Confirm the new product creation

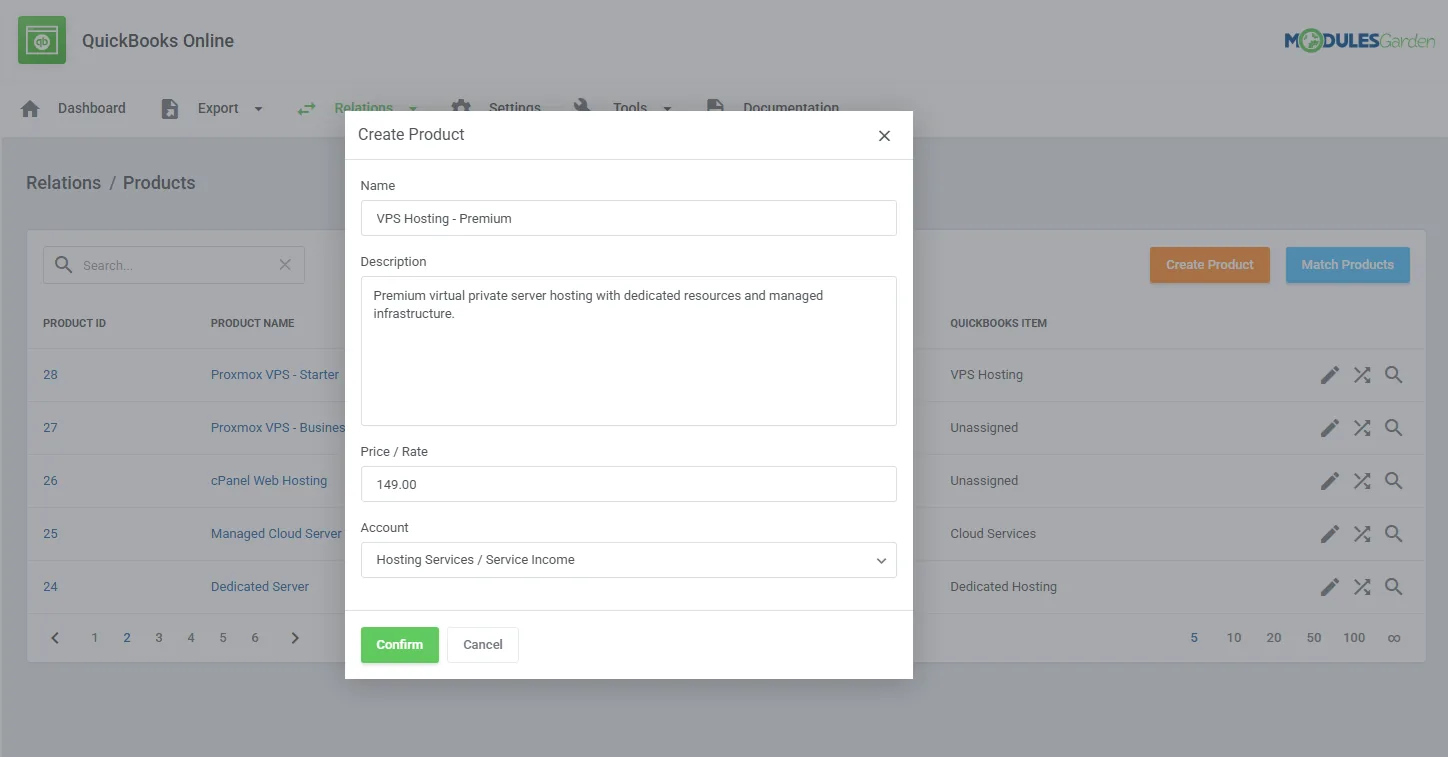tap(400, 645)
